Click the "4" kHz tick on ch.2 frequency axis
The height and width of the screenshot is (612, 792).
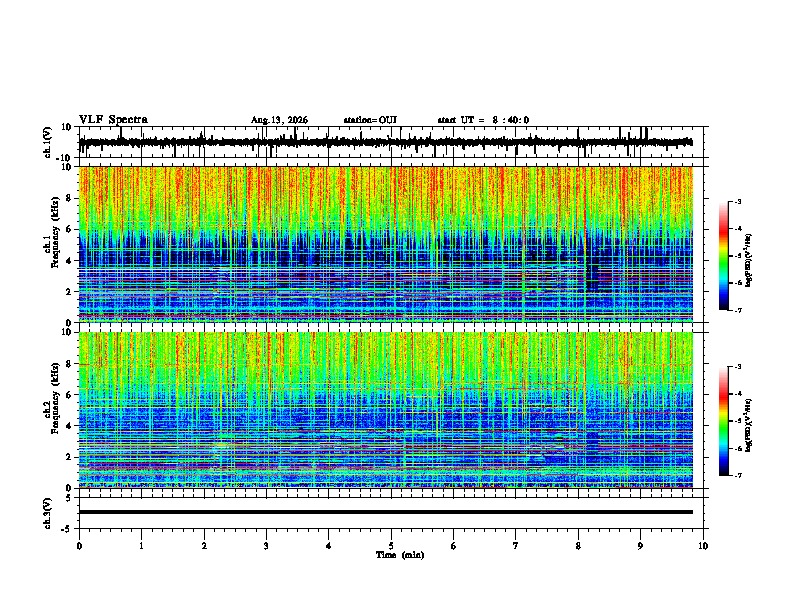[70, 426]
